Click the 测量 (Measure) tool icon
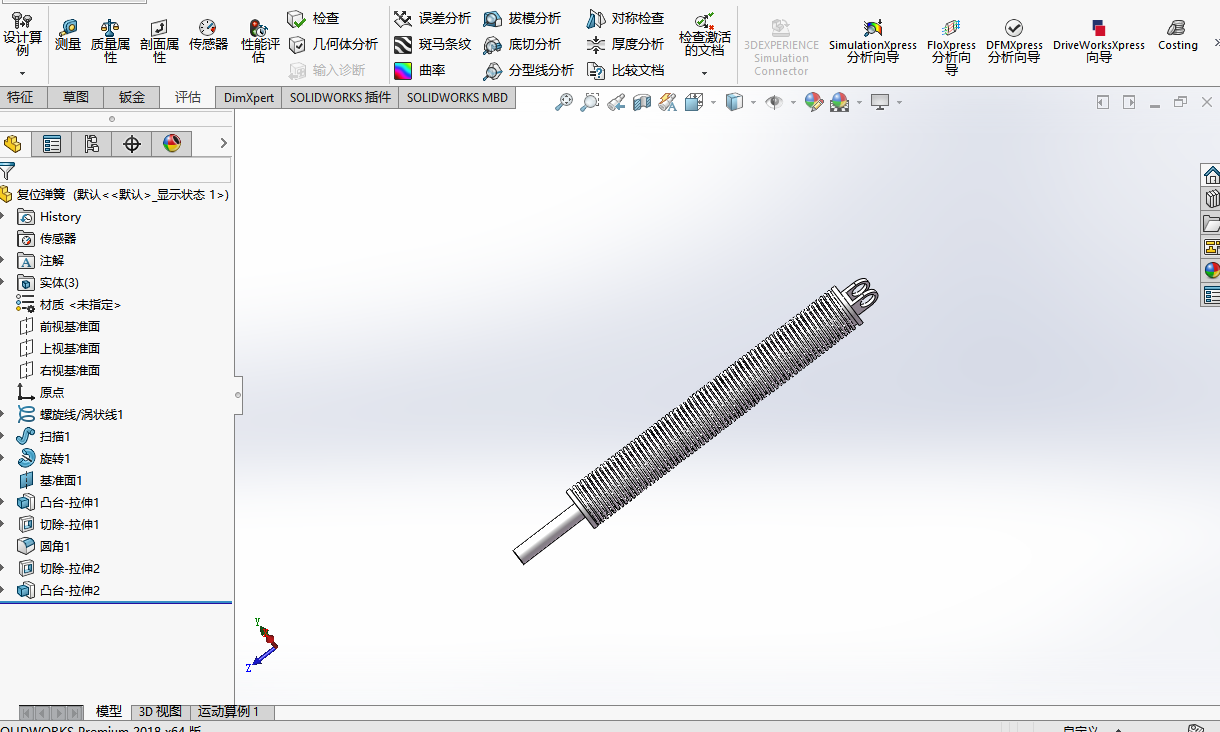The width and height of the screenshot is (1220, 732). click(x=68, y=33)
